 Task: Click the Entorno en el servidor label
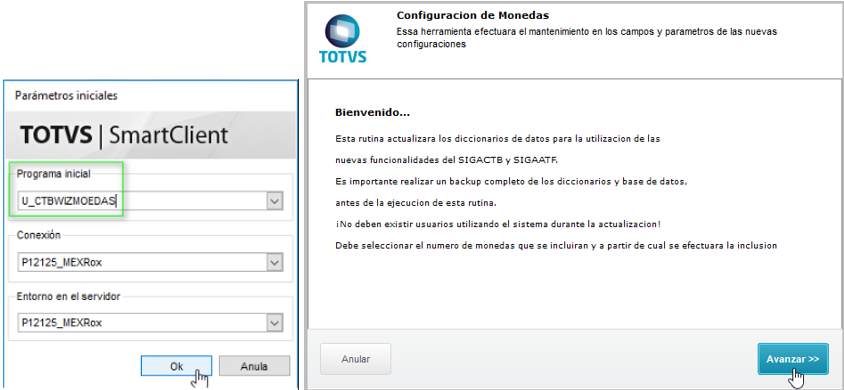click(68, 296)
